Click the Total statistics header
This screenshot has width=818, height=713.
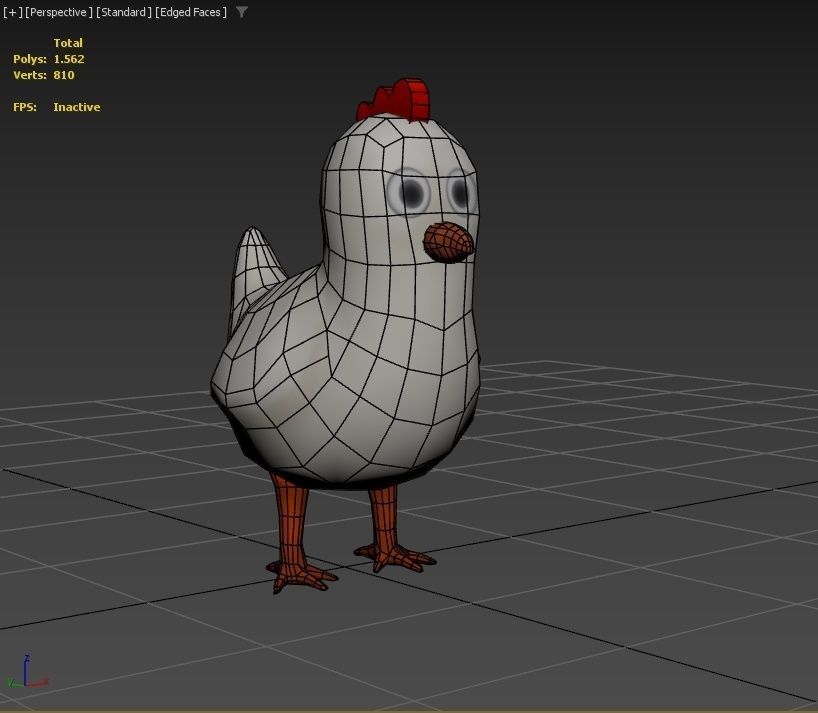68,43
